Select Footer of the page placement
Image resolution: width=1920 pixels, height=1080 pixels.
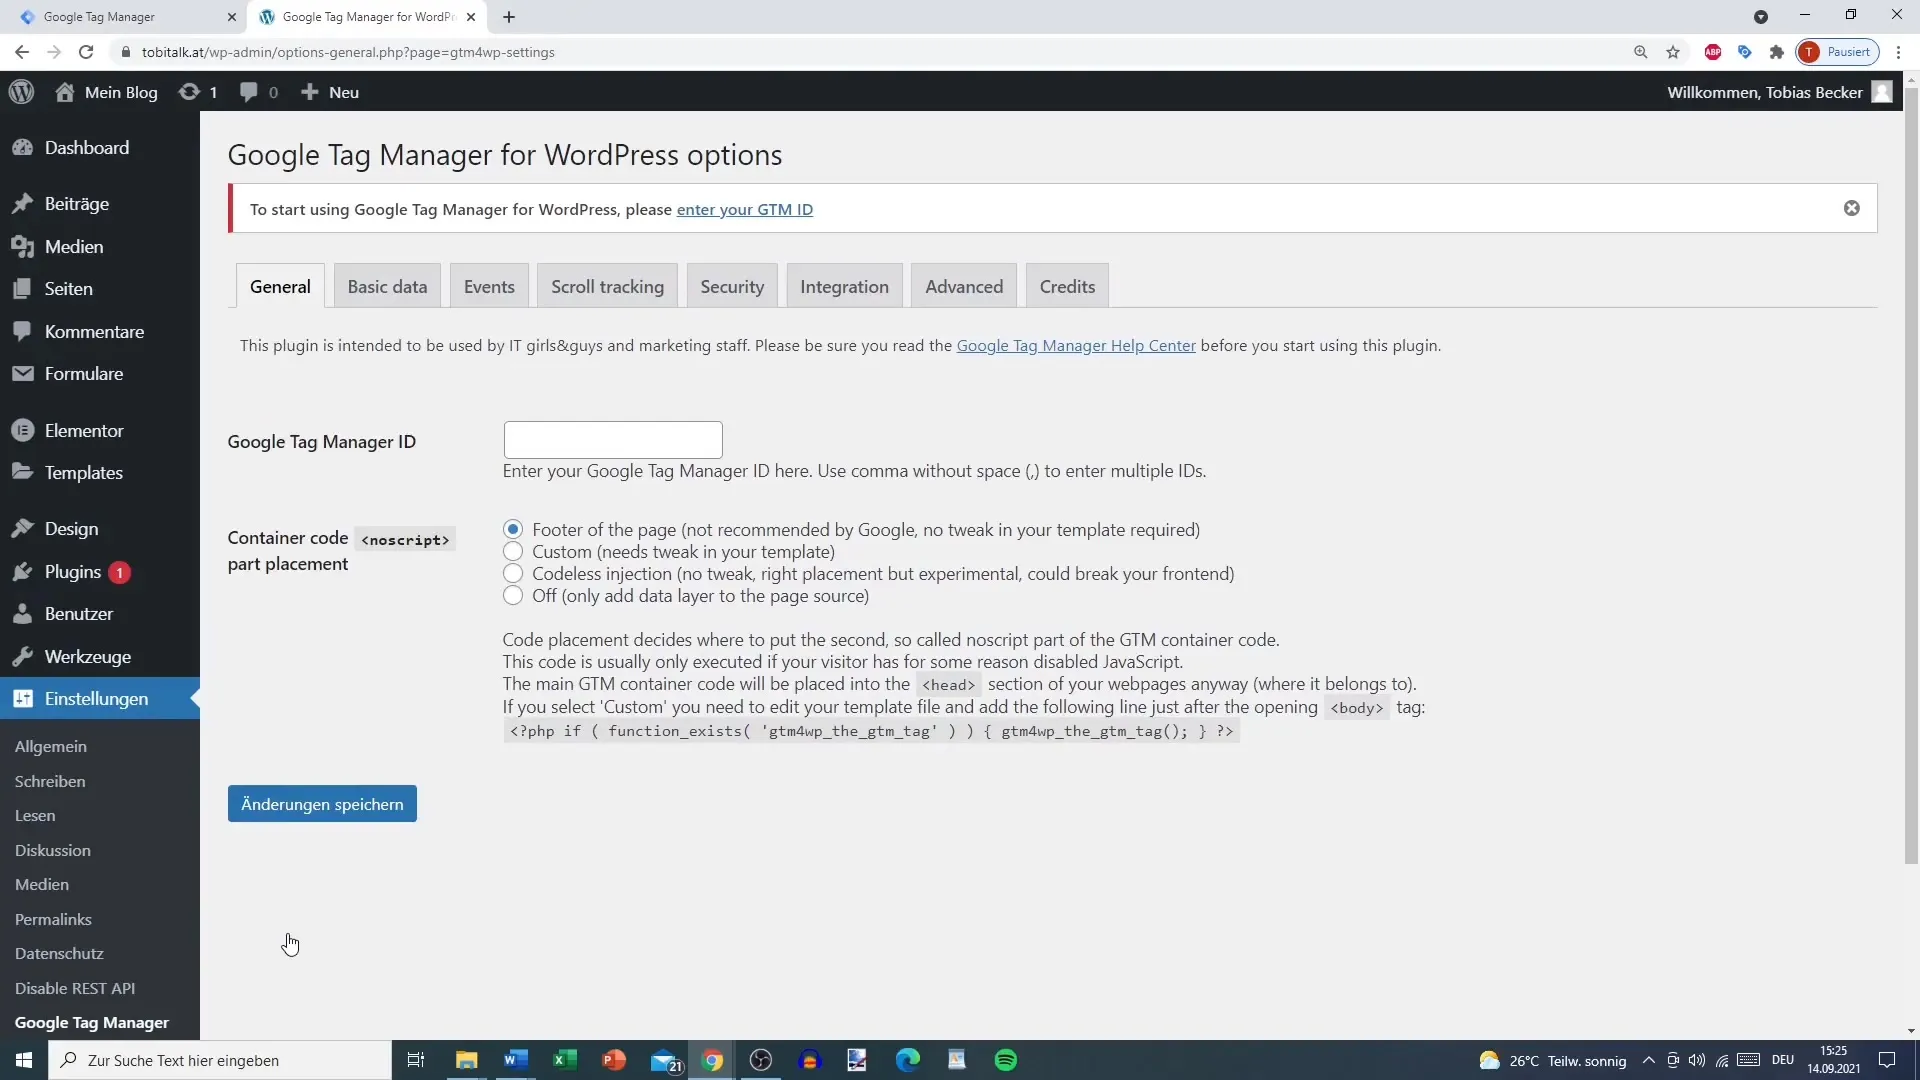click(x=513, y=529)
